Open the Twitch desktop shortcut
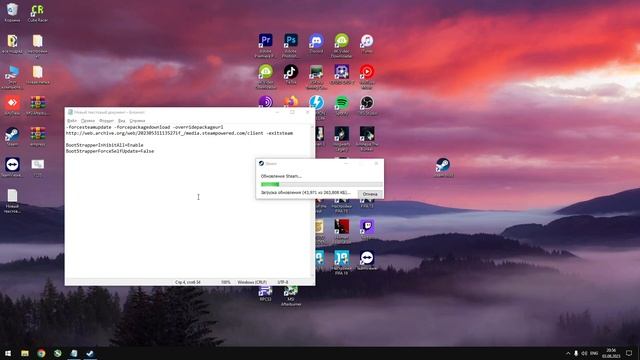This screenshot has width=640, height=360. 367,229
